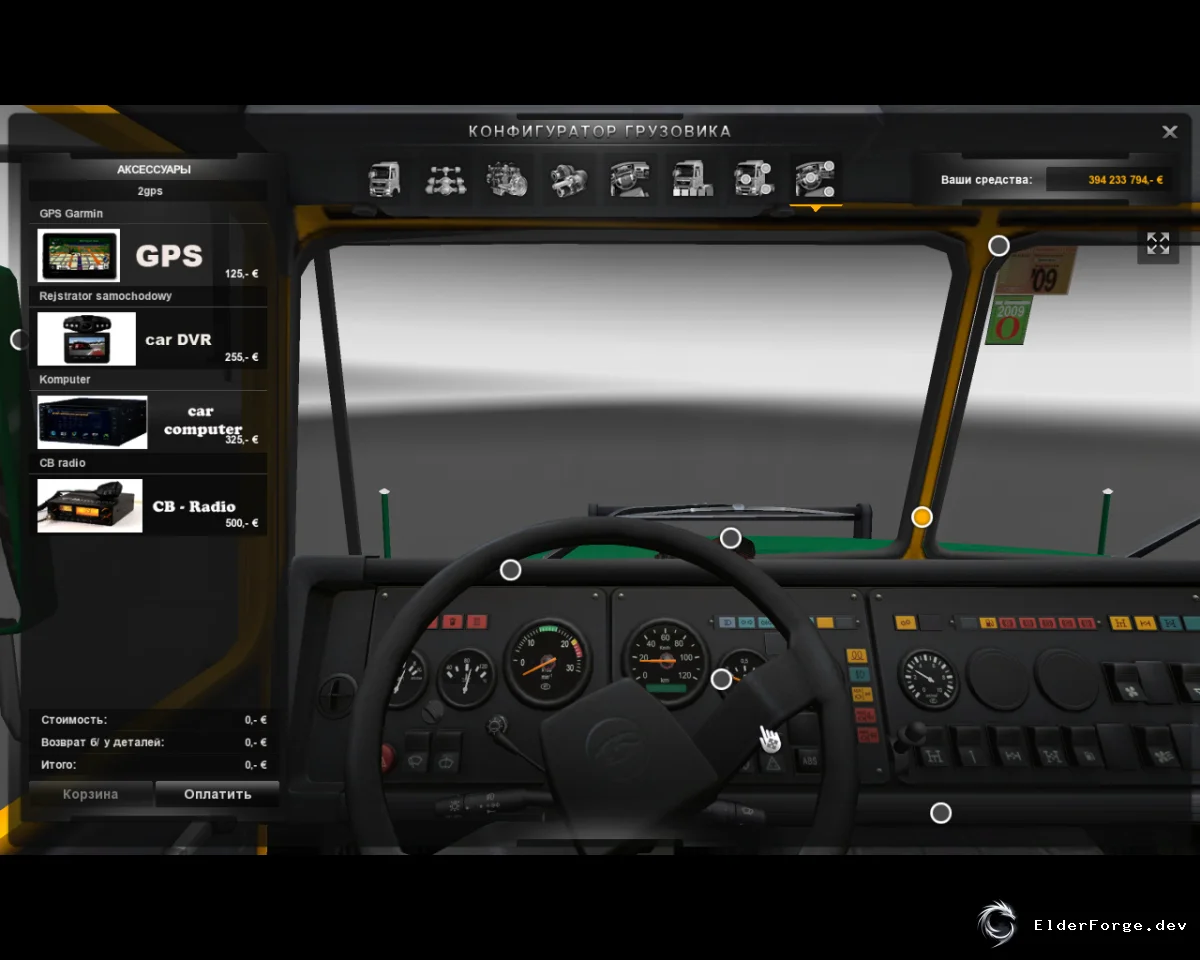Select the interior accessories tab
The image size is (1200, 960).
[x=815, y=180]
